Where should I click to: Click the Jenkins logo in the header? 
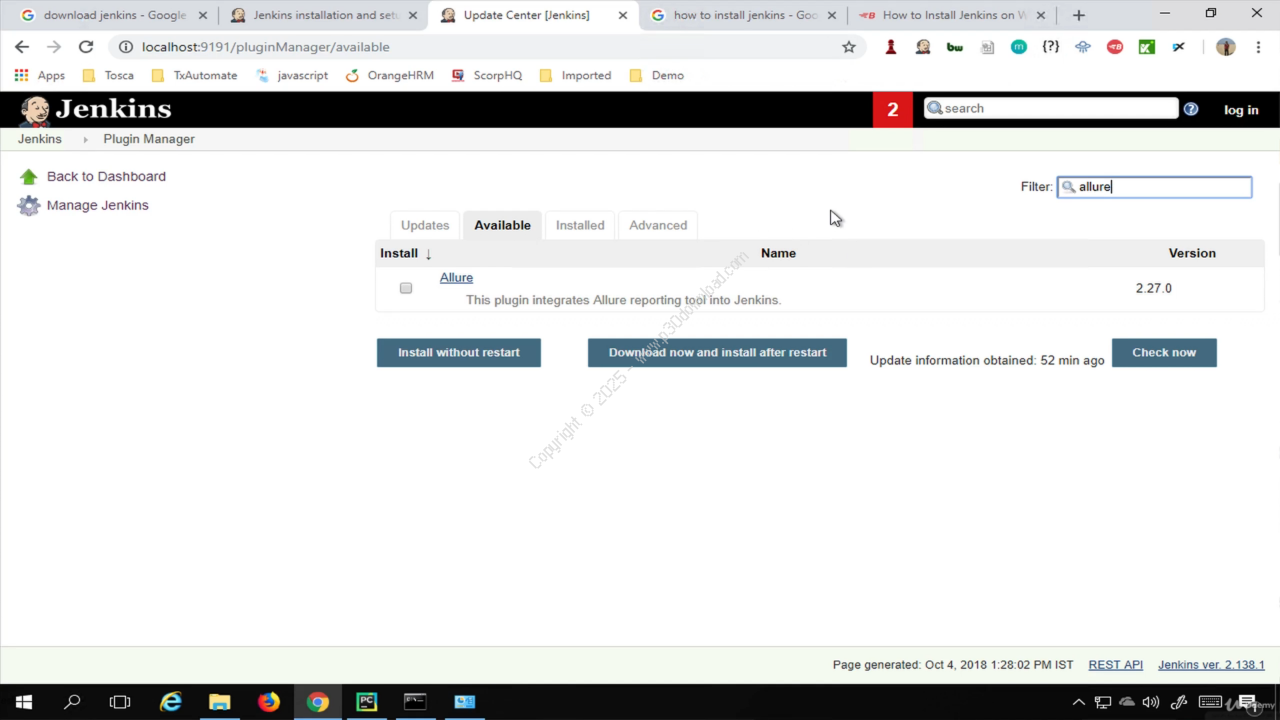(x=96, y=110)
